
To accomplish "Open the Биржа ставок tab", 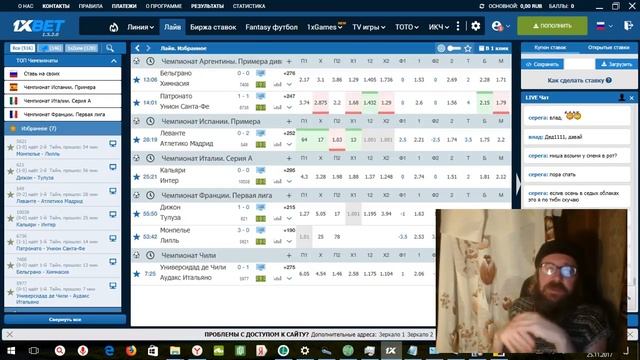I will coord(213,27).
